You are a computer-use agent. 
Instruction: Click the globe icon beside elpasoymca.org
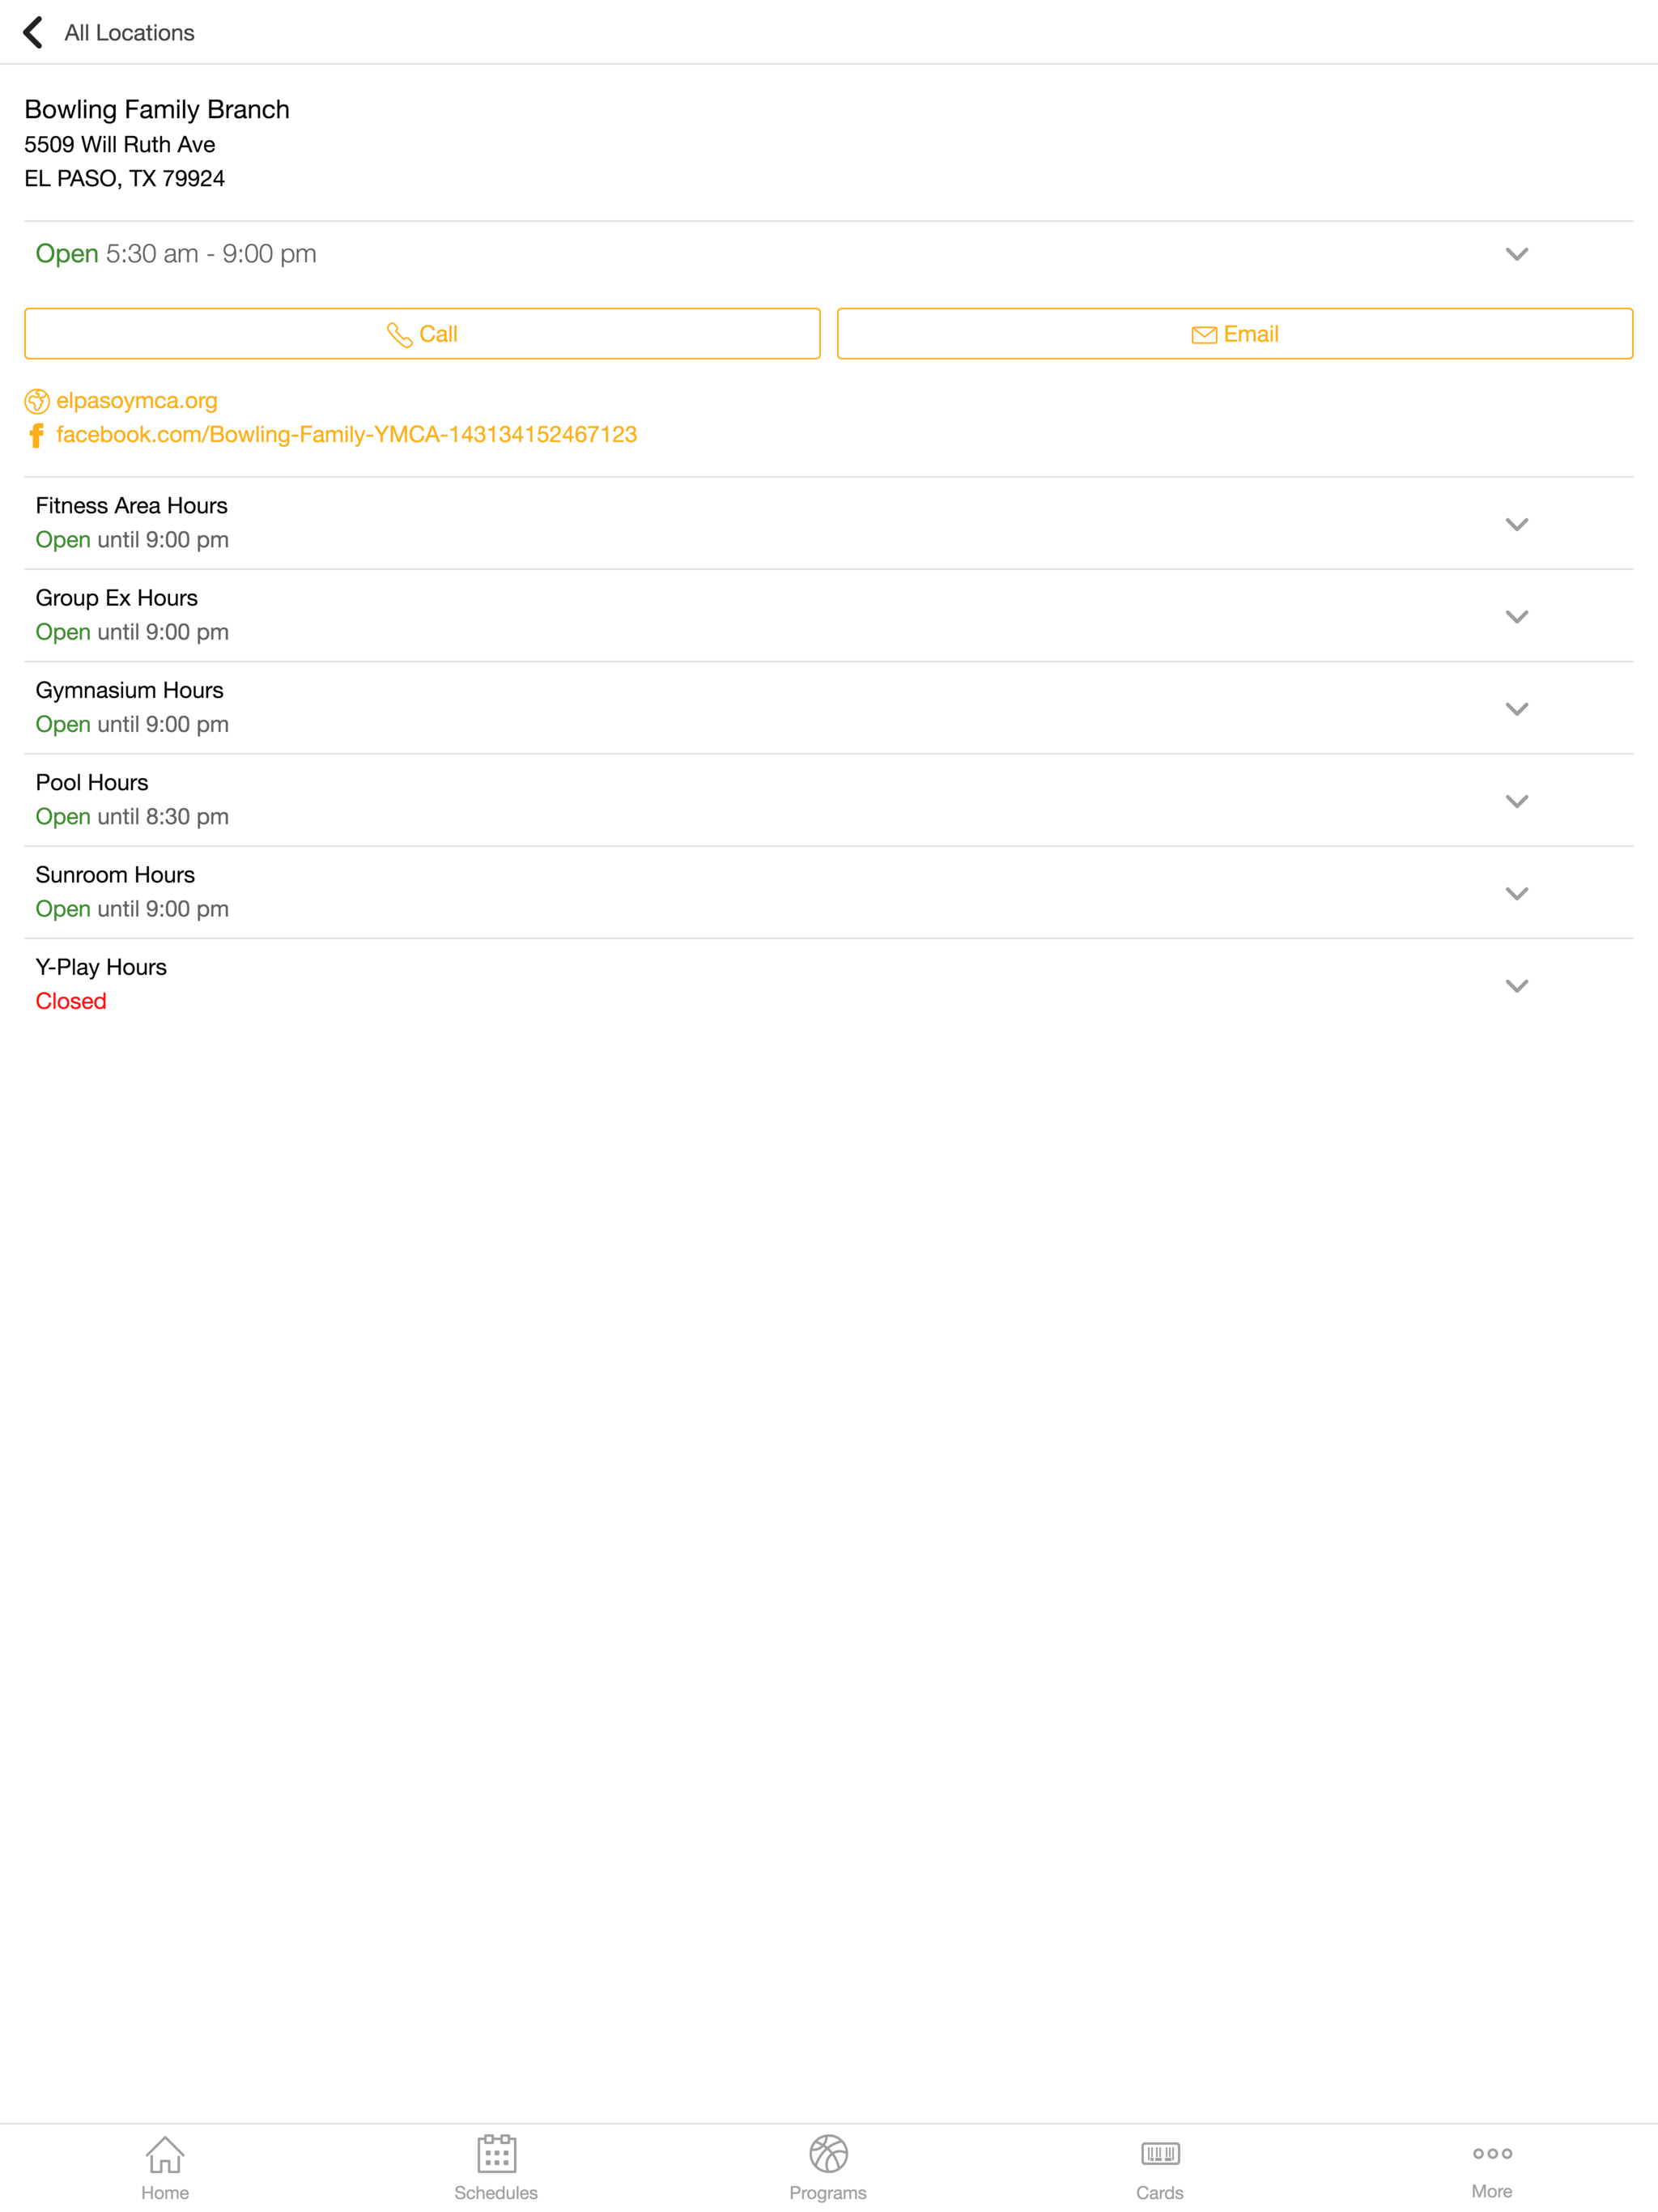[x=37, y=401]
